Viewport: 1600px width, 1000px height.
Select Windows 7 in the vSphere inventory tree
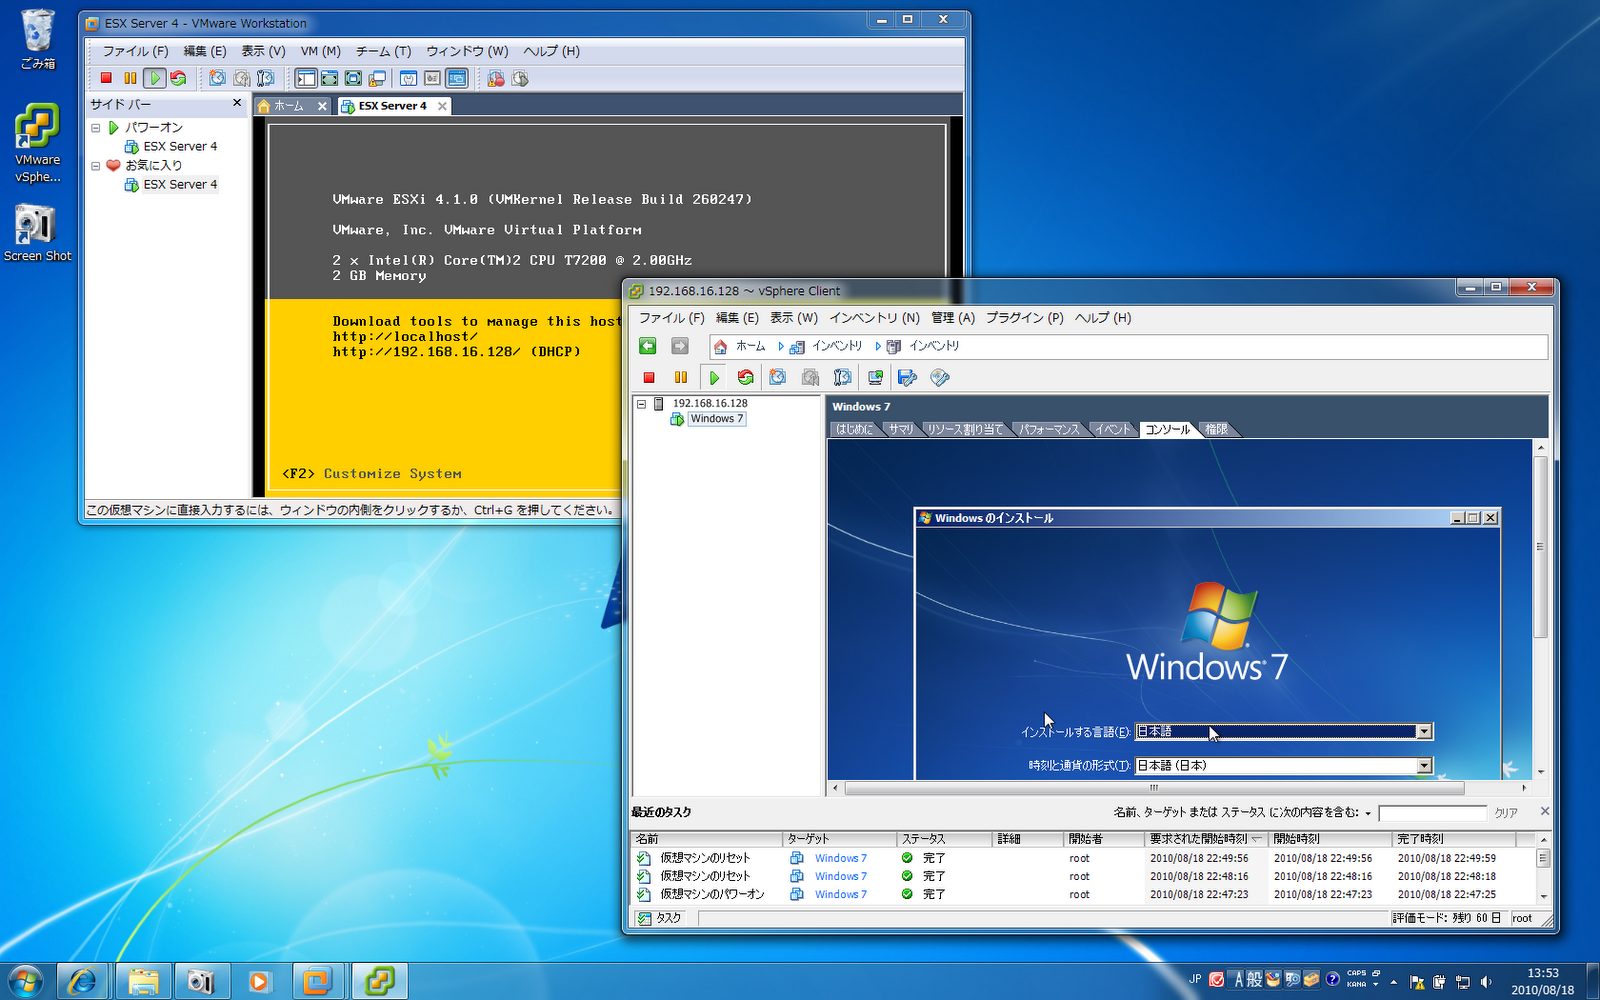[717, 419]
